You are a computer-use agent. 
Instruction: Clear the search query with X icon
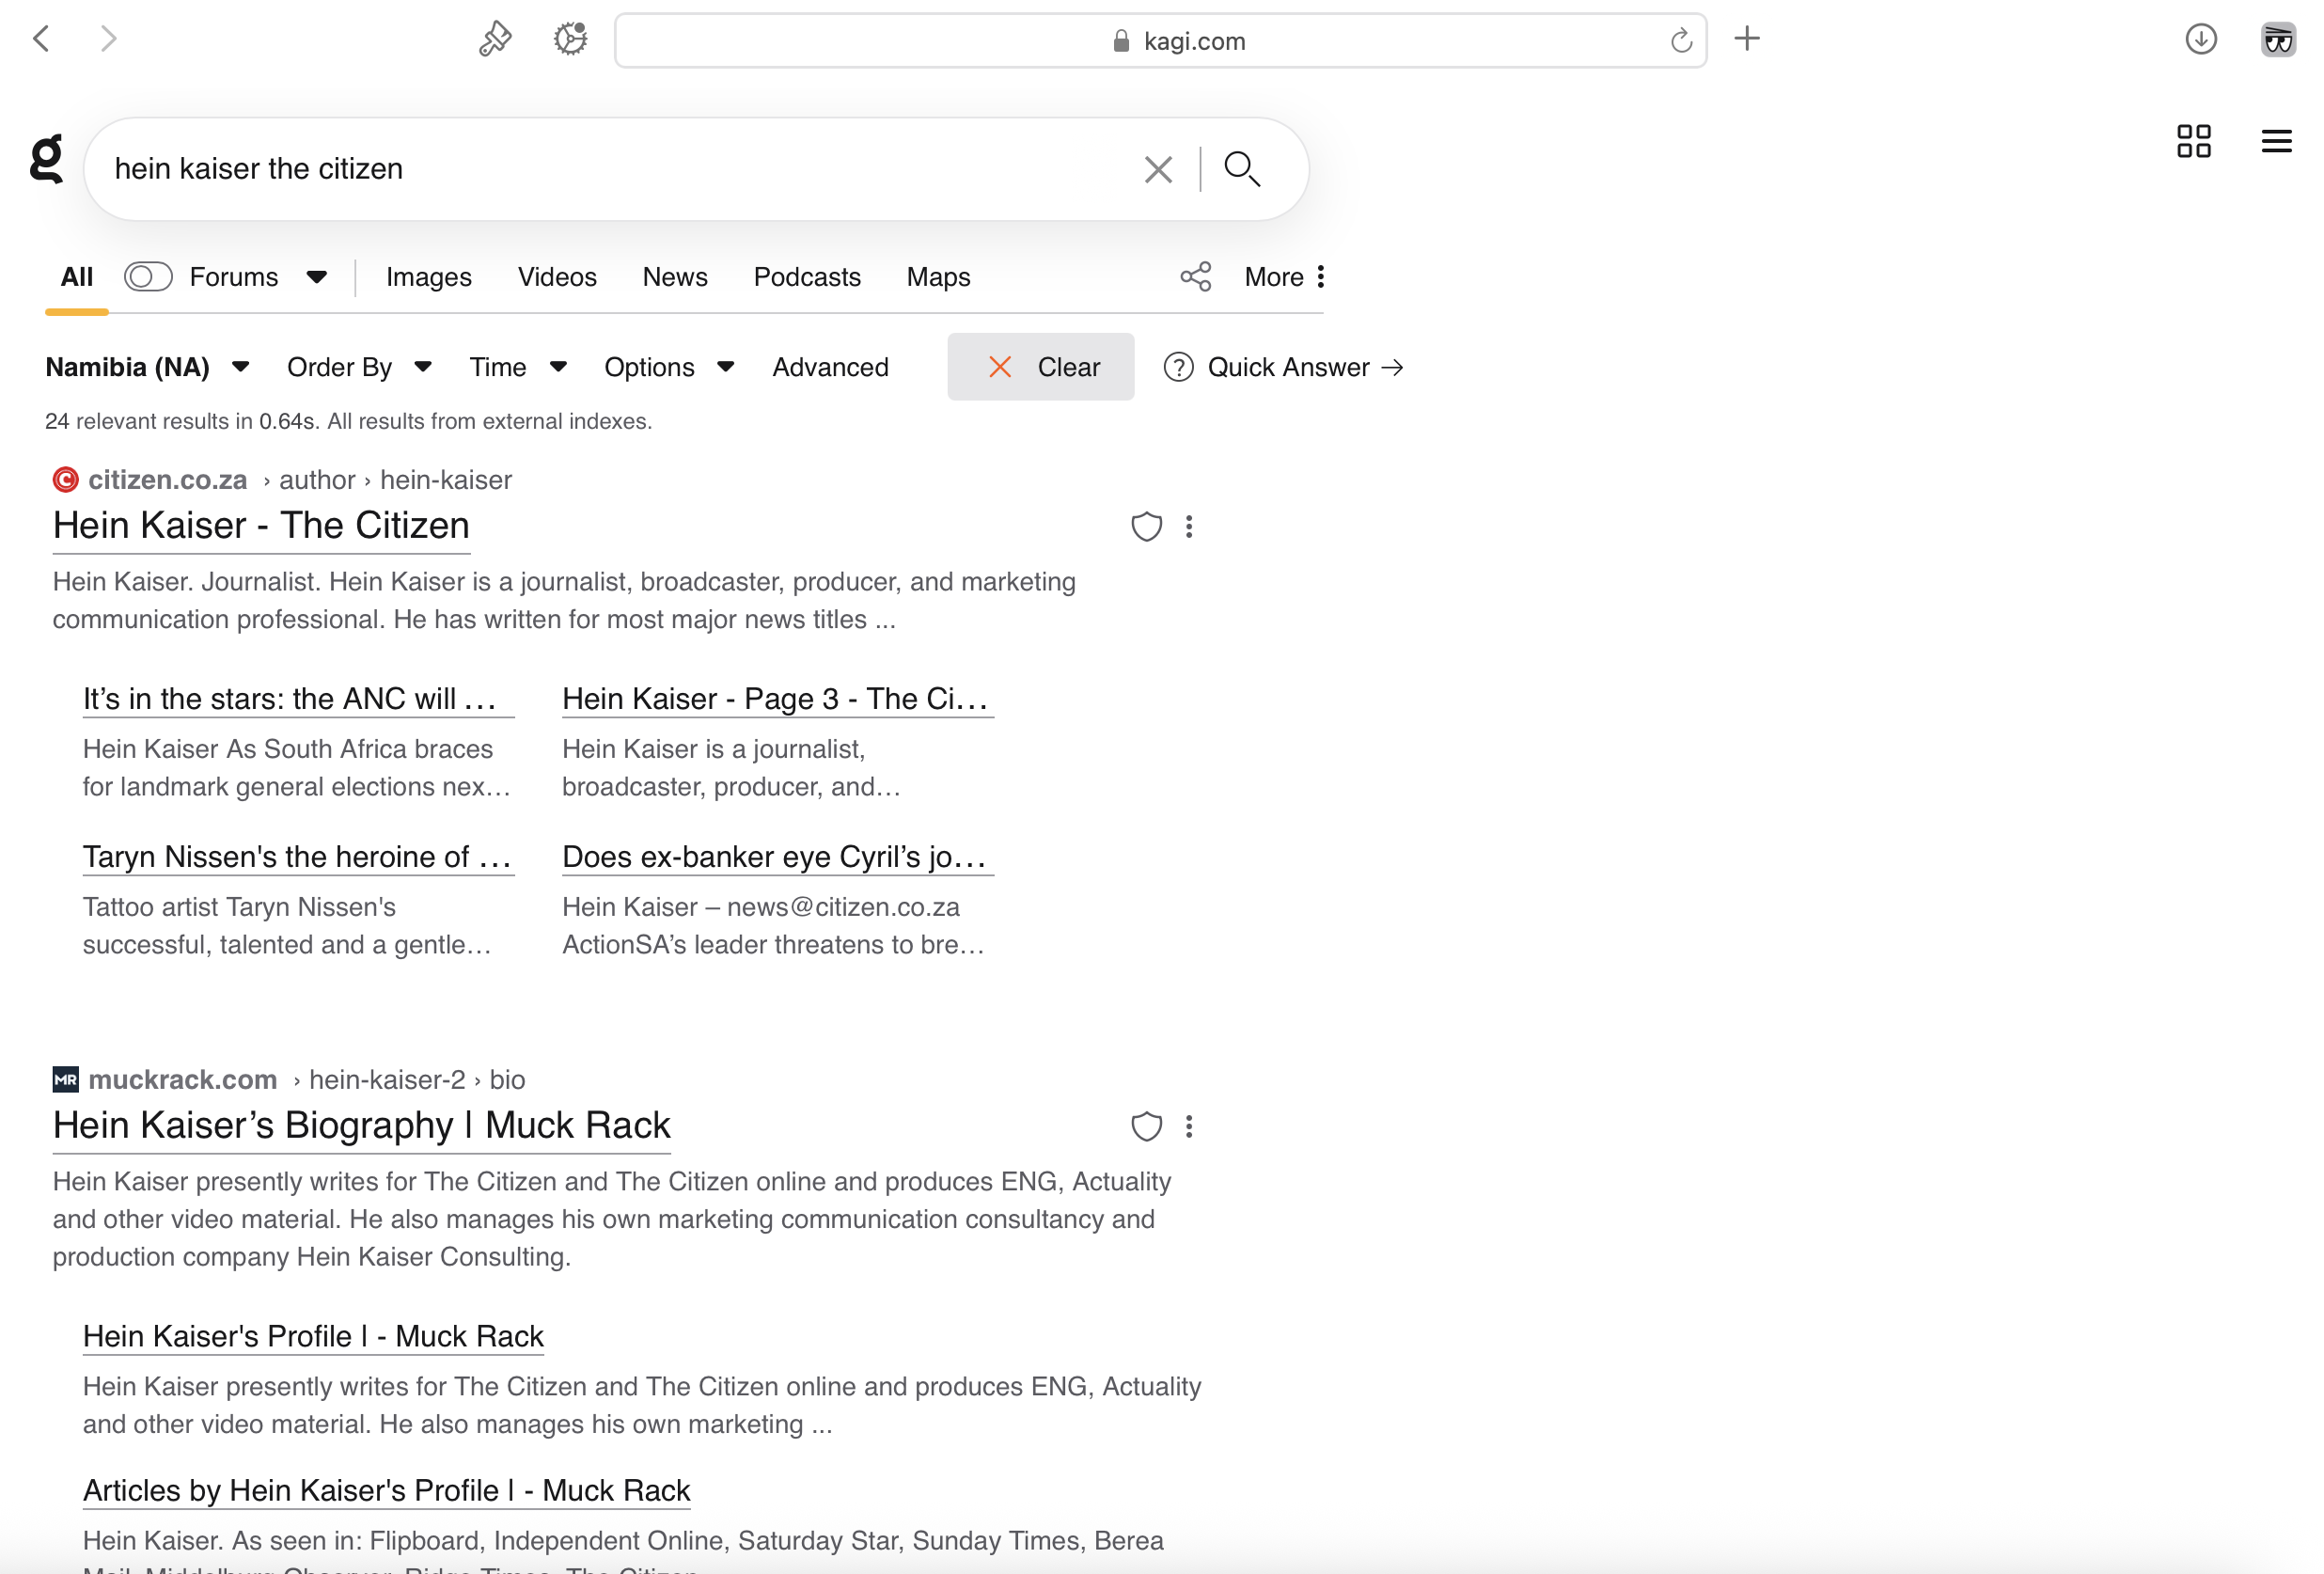pos(1157,169)
